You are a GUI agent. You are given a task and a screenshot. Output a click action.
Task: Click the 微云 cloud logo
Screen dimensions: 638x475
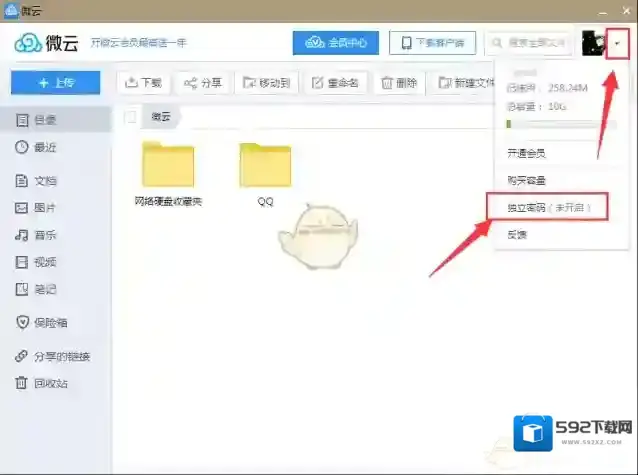[x=46, y=43]
